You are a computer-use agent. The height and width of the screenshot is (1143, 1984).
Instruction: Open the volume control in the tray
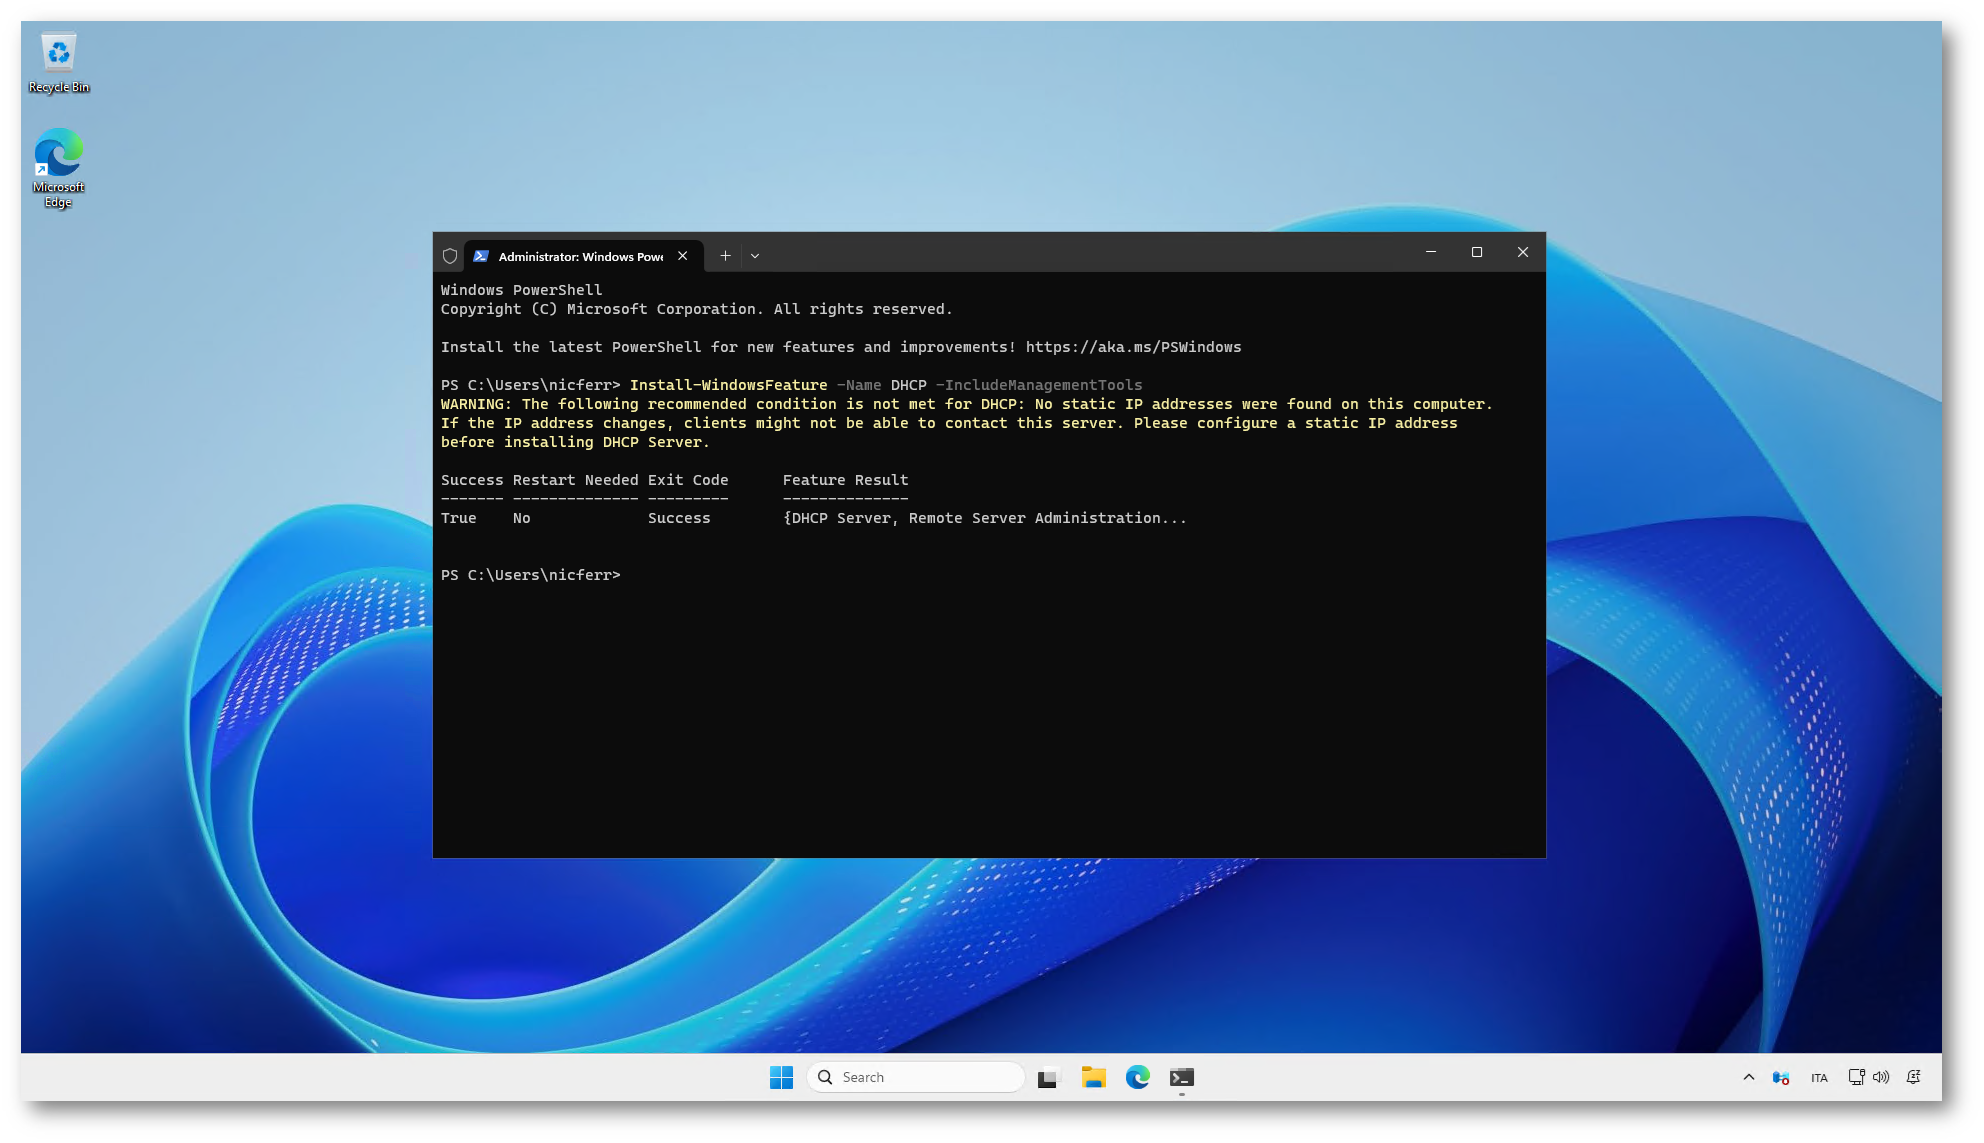[1881, 1077]
